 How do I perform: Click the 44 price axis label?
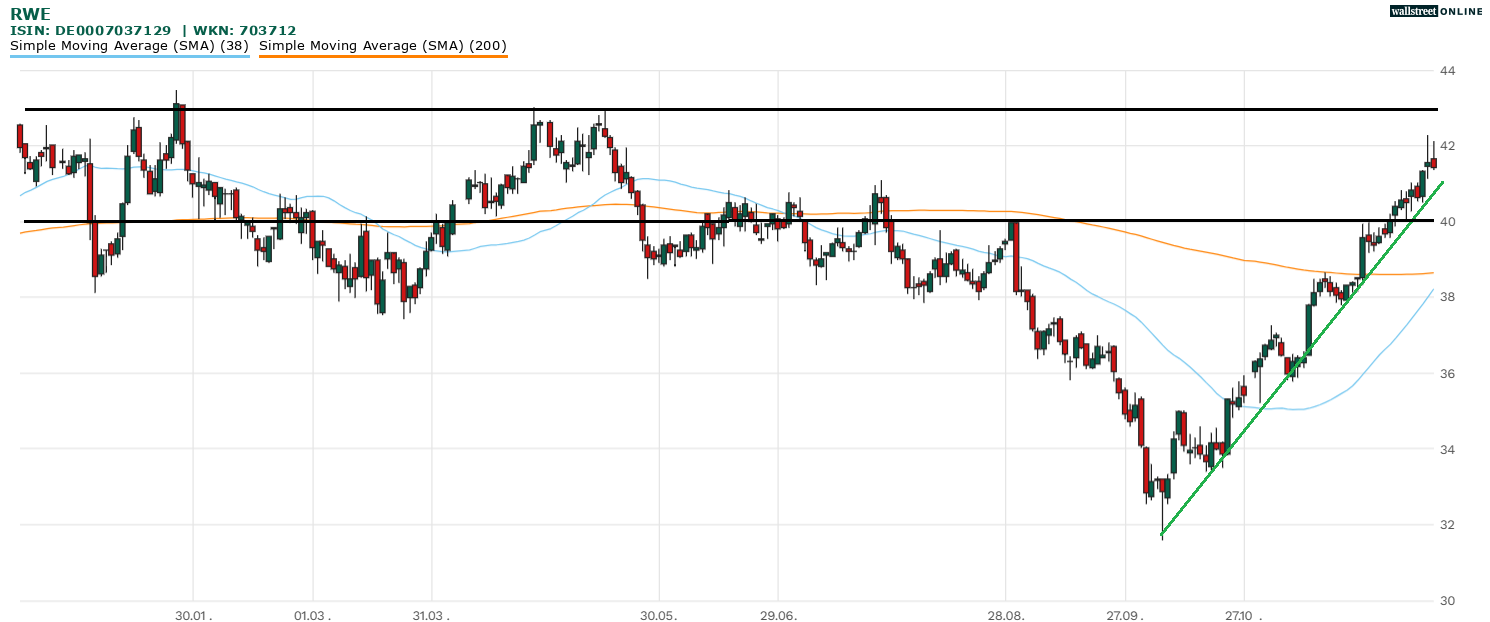pos(1447,71)
